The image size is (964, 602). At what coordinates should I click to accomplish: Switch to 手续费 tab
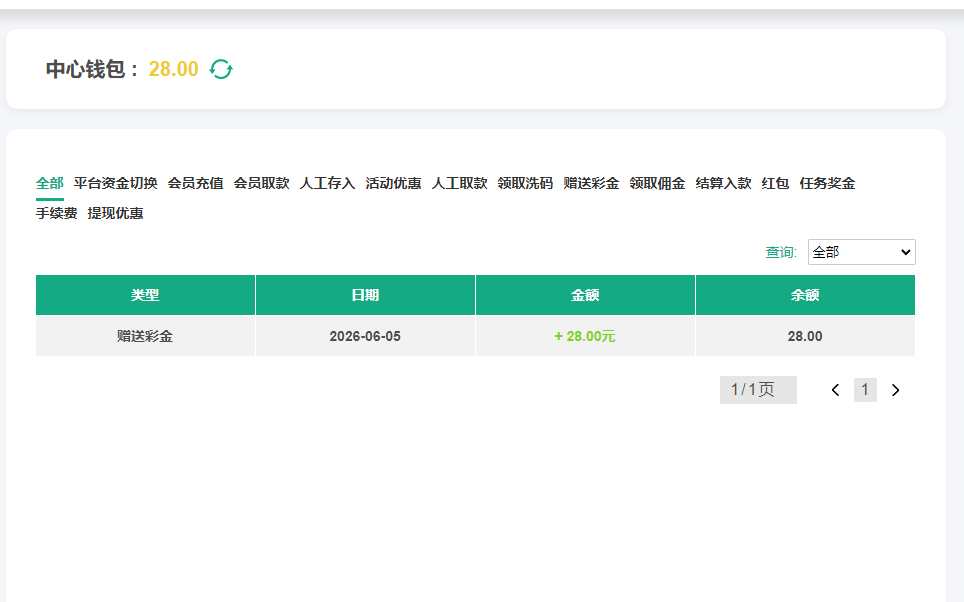pyautogui.click(x=57, y=213)
